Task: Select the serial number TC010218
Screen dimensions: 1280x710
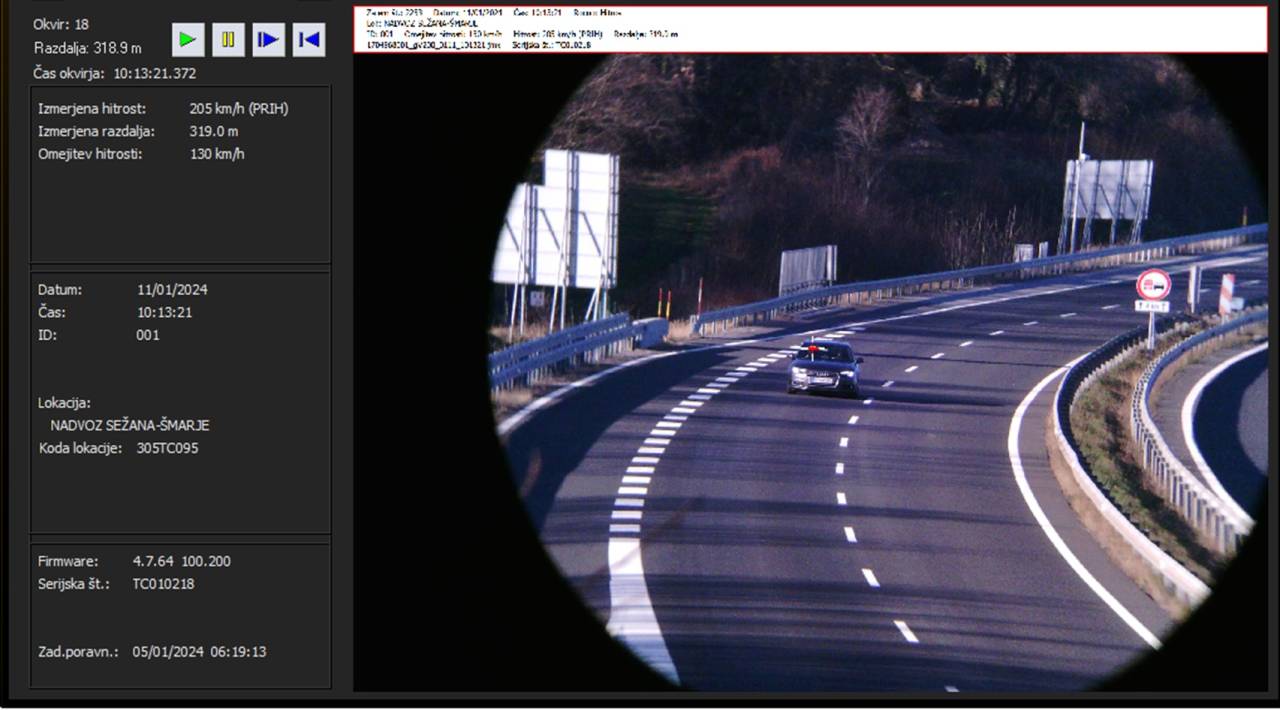Action: point(163,584)
